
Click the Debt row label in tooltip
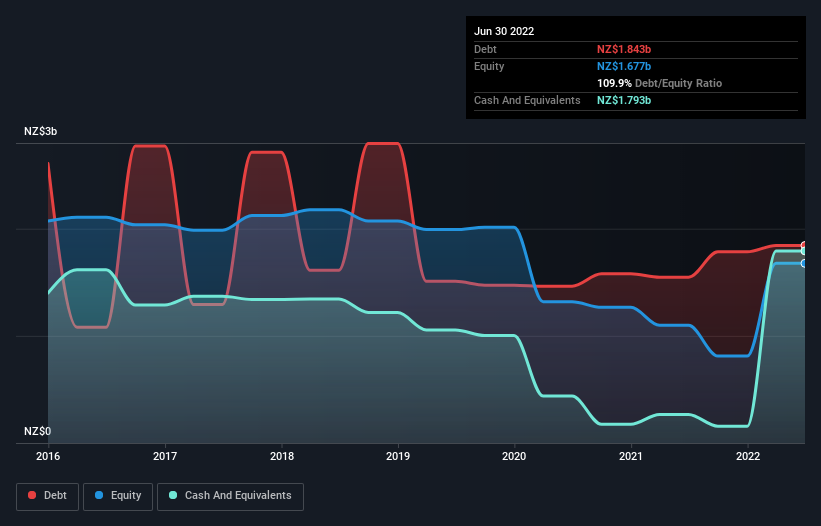[485, 49]
